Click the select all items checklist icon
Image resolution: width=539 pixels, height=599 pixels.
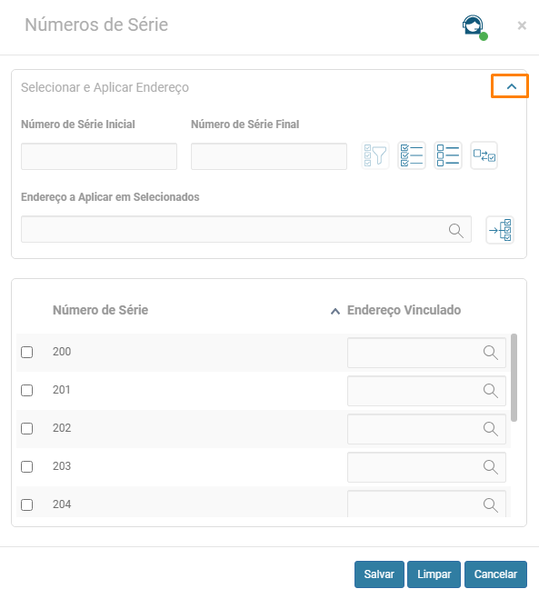[x=411, y=155]
